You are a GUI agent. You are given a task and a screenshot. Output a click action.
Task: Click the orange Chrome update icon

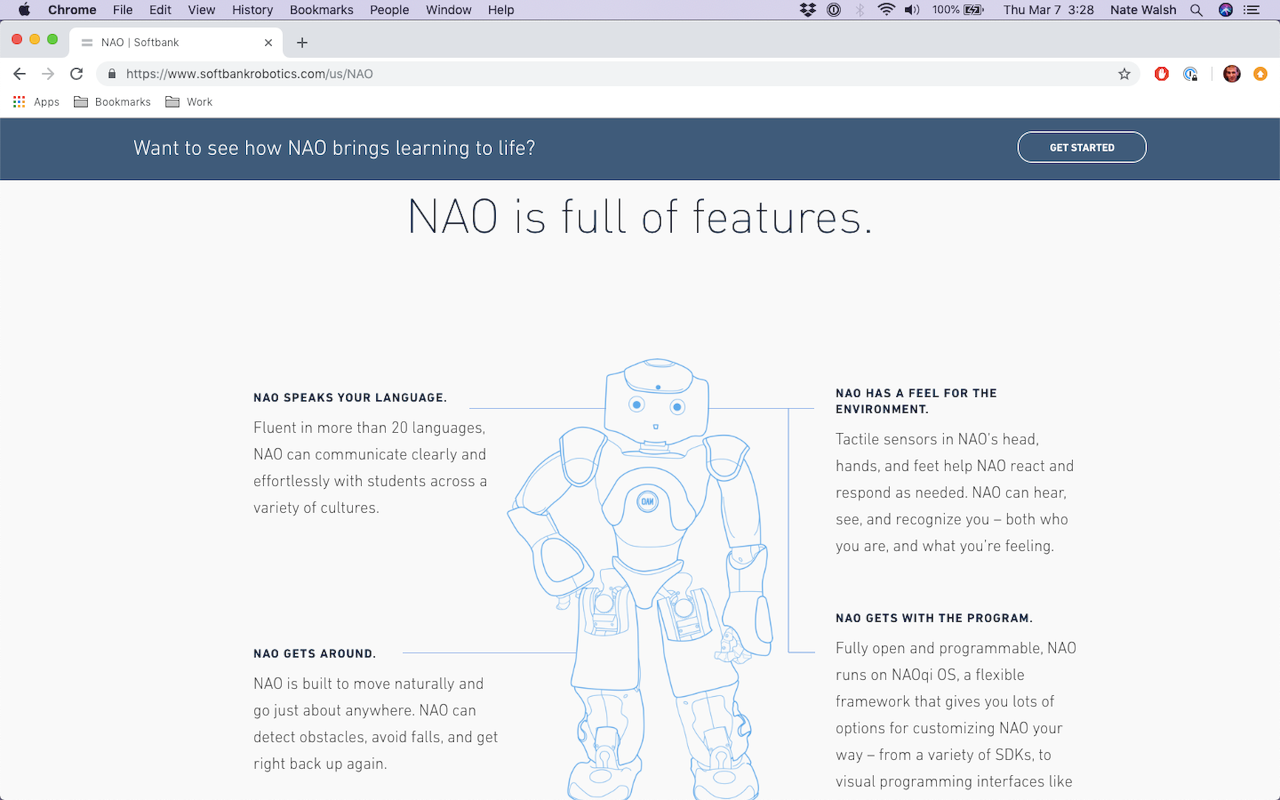click(x=1260, y=74)
